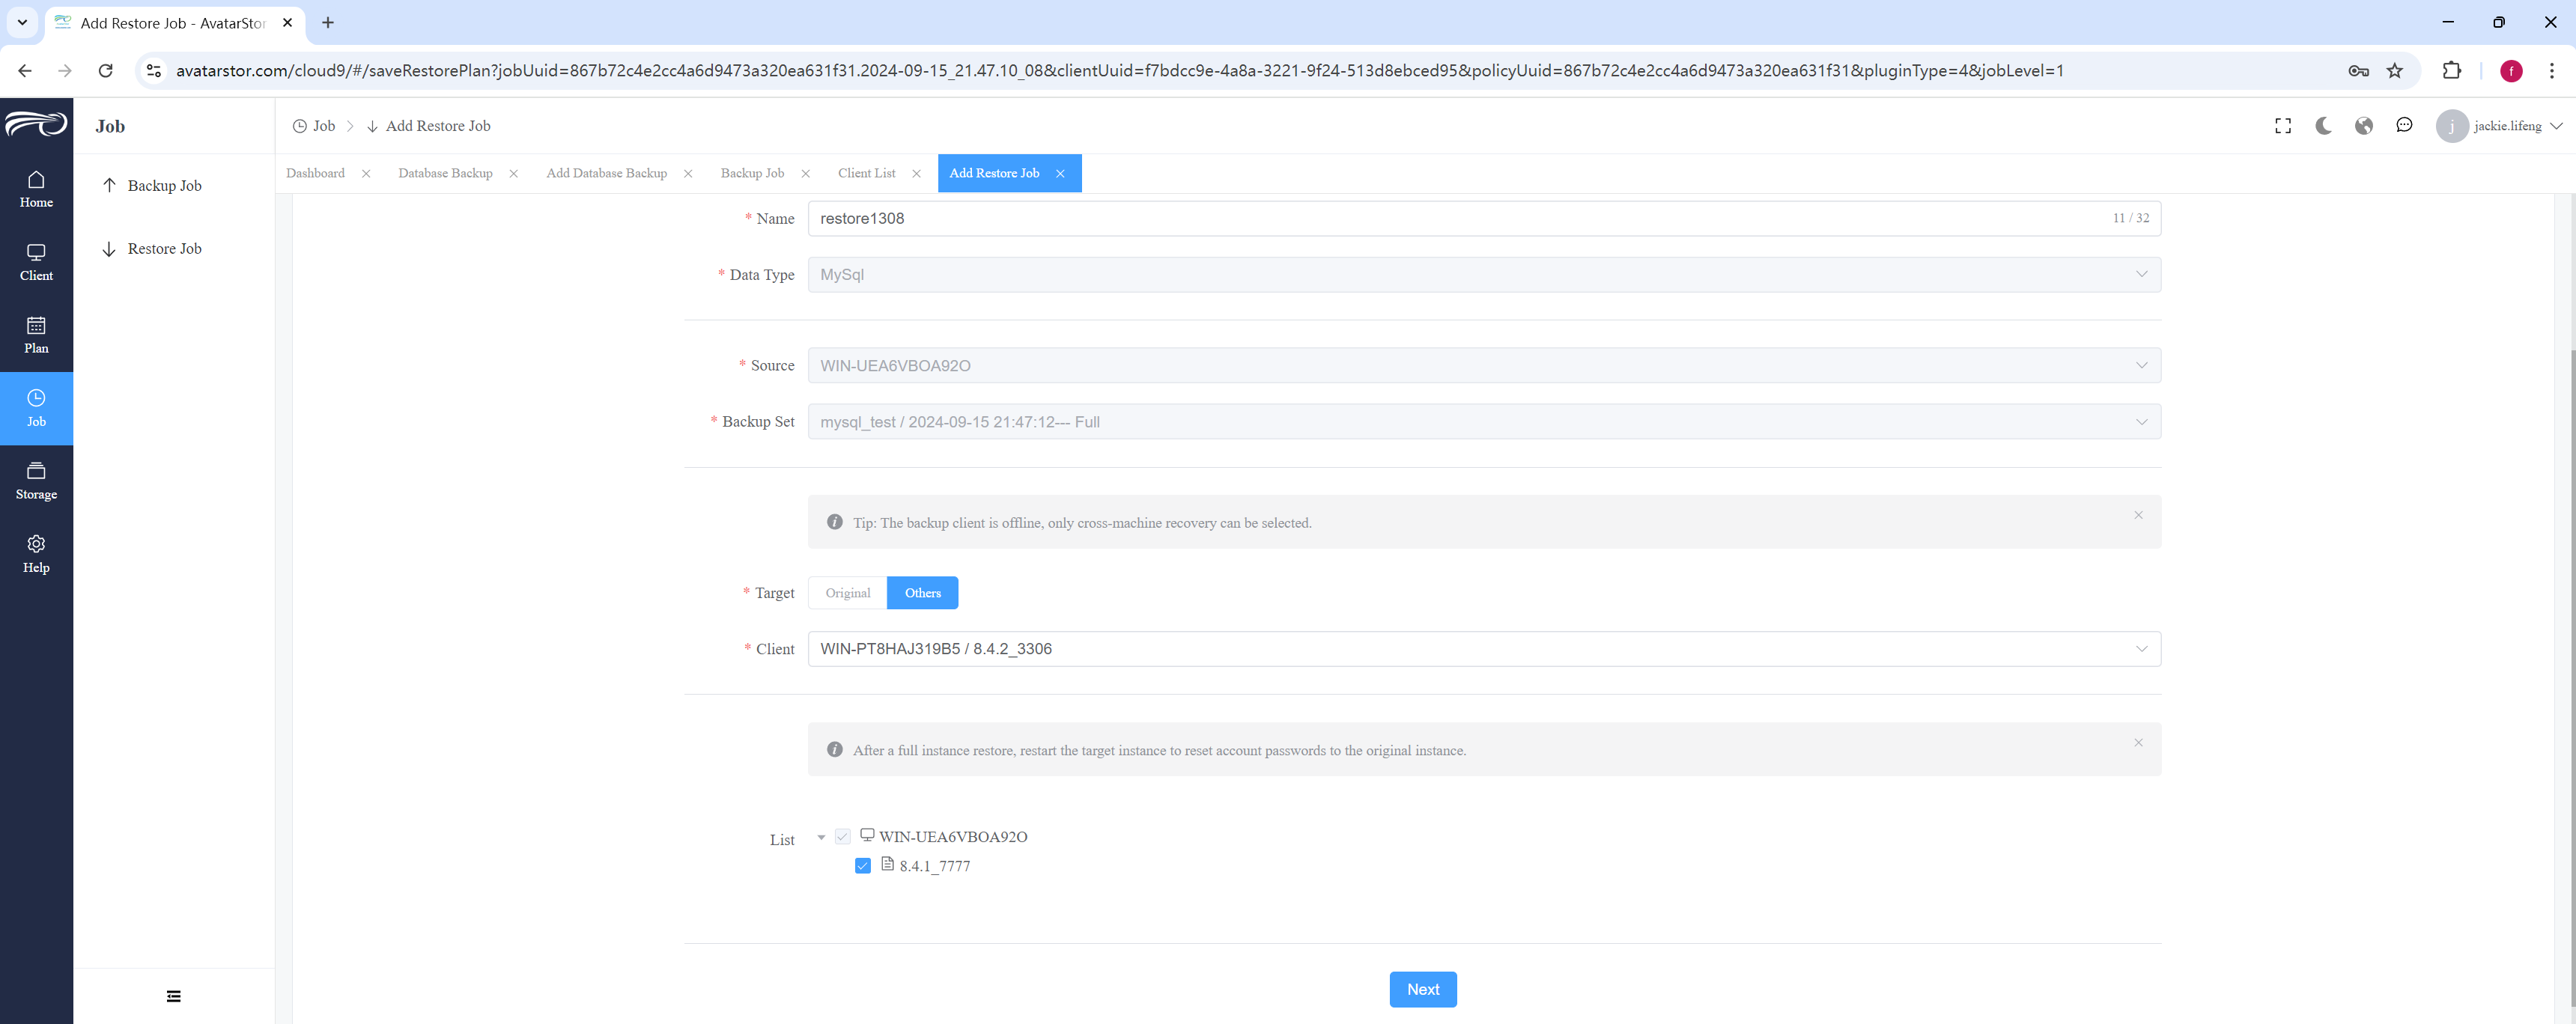The width and height of the screenshot is (2576, 1024).
Task: Open the chat message icon in header
Action: (2404, 126)
